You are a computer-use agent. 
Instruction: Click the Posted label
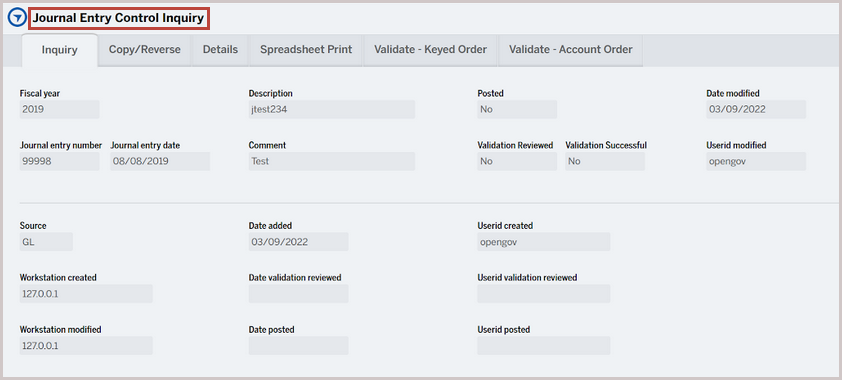click(490, 93)
